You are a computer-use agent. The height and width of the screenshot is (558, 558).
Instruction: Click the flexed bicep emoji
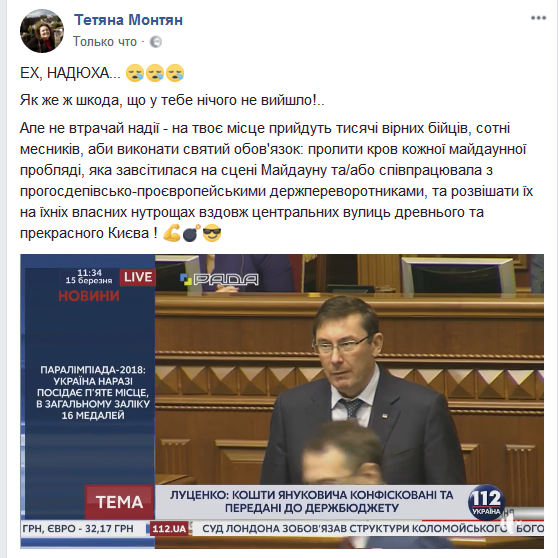pyautogui.click(x=172, y=233)
